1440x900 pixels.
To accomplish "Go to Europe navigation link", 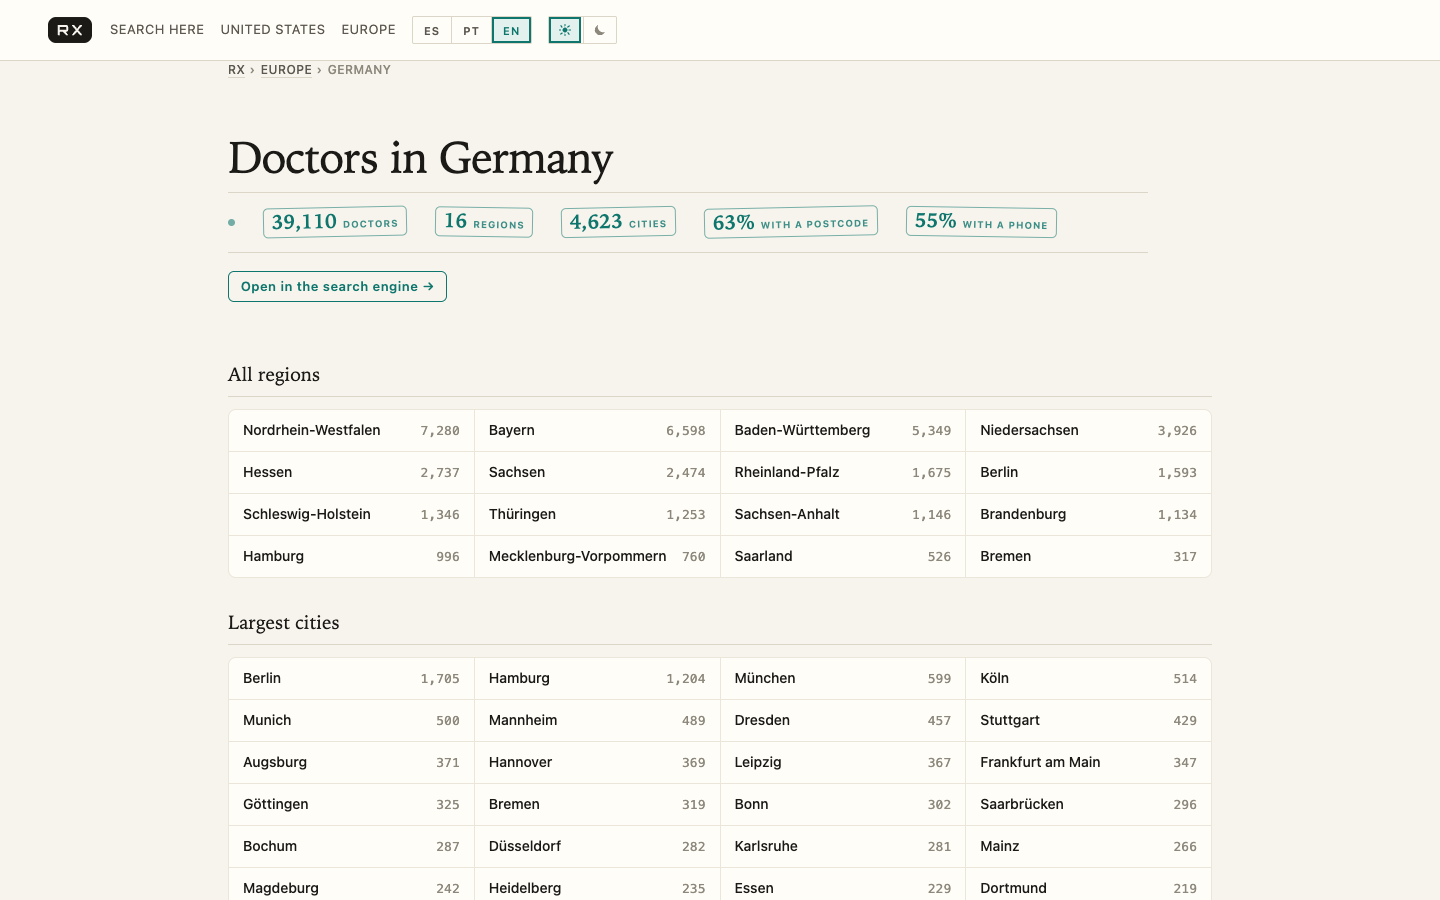I will click(x=369, y=30).
